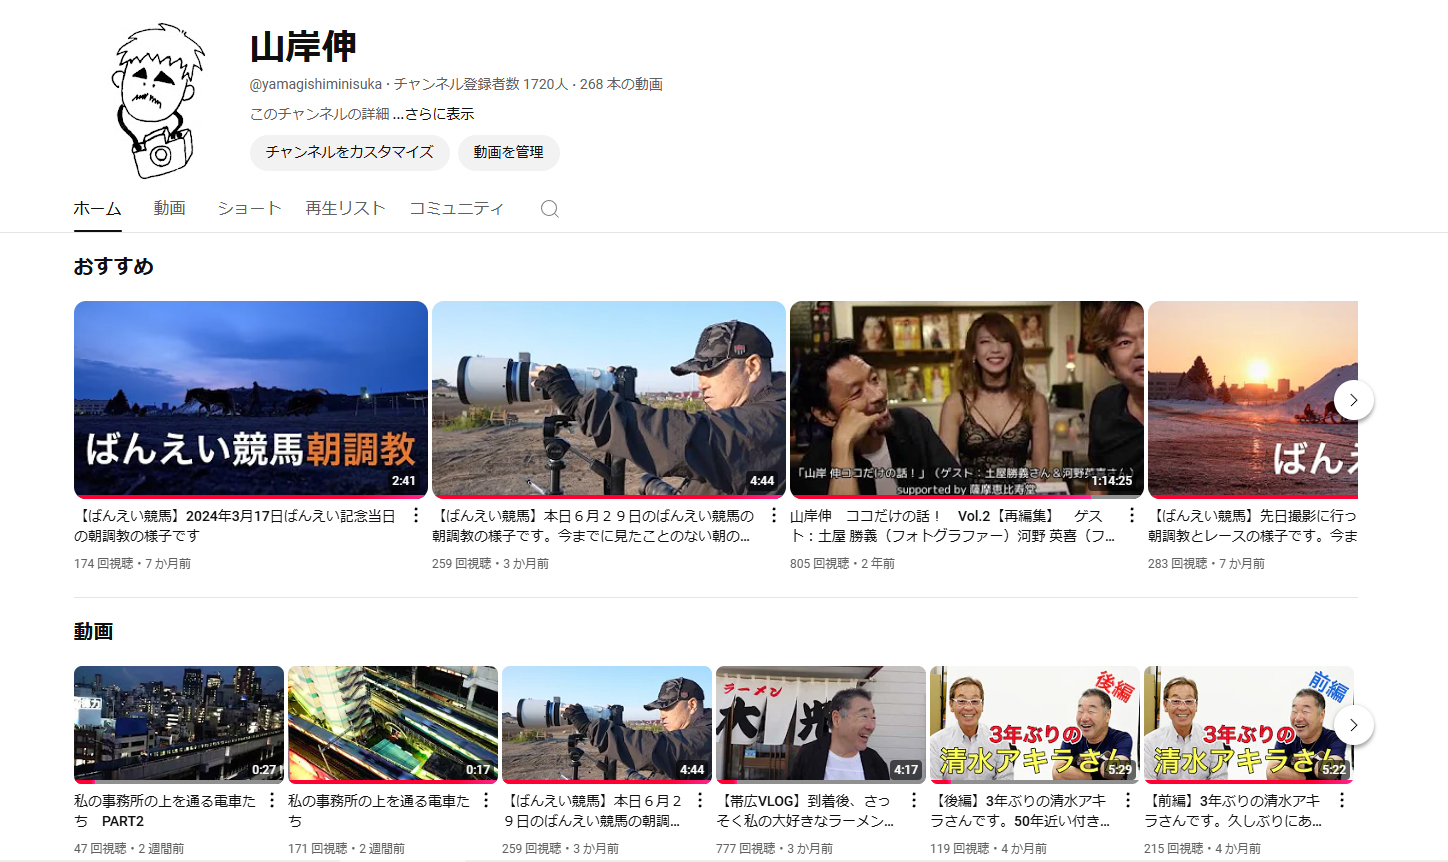Click the チャンネルをカスタマイズ button
1448x862 pixels.
tap(349, 152)
